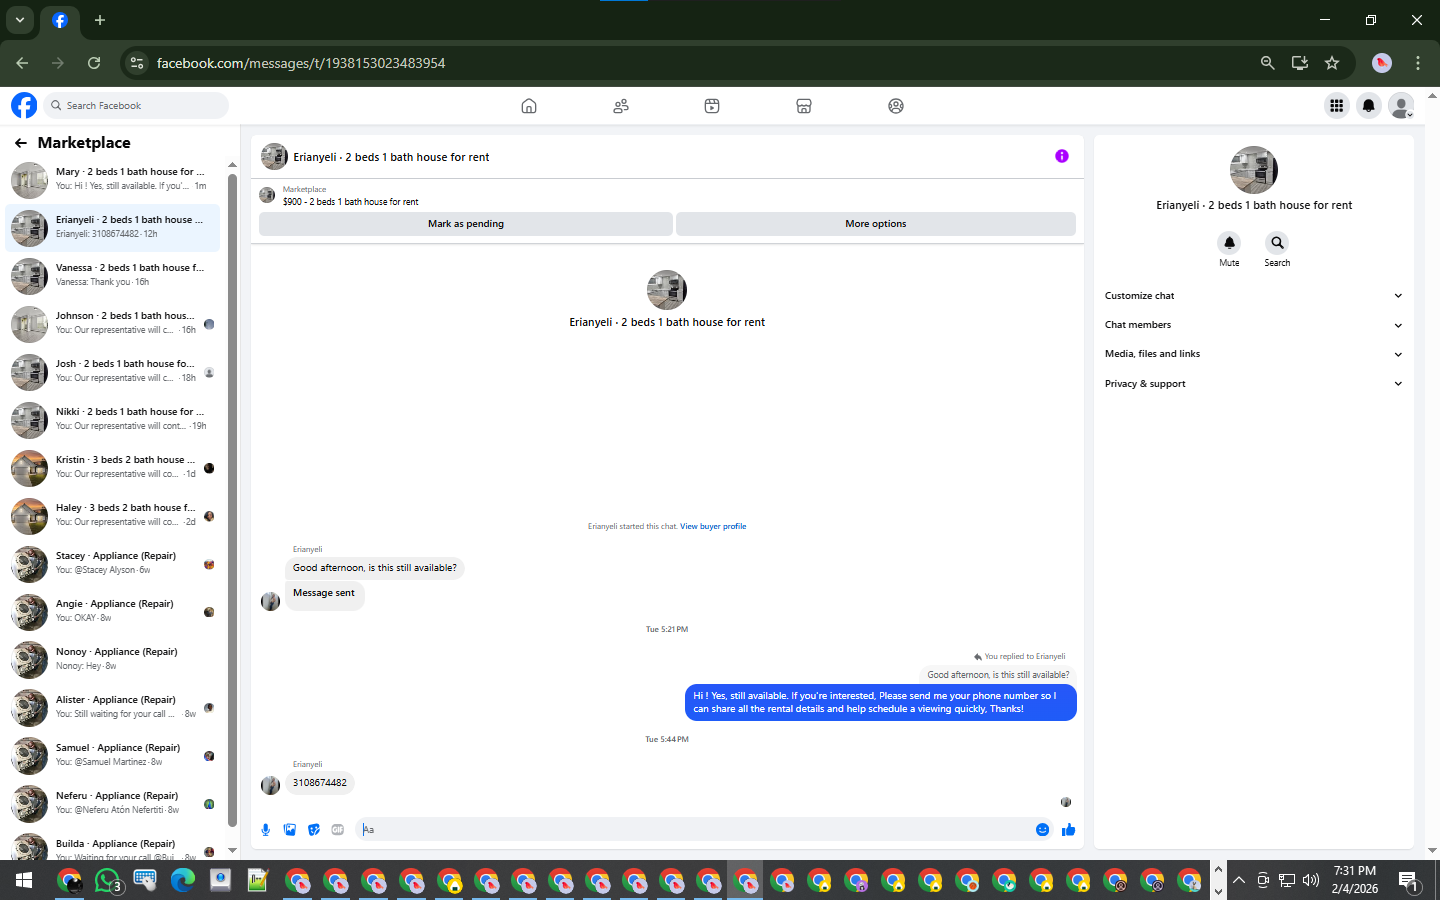Send a thumbs-up like
Image resolution: width=1440 pixels, height=900 pixels.
[x=1068, y=829]
